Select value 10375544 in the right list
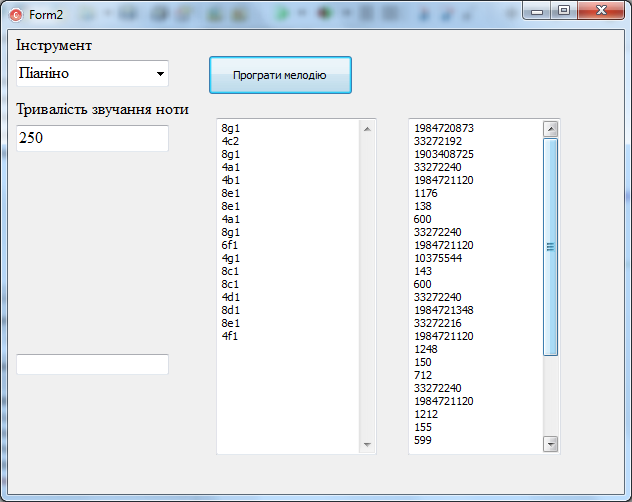This screenshot has width=632, height=502. coord(438,258)
